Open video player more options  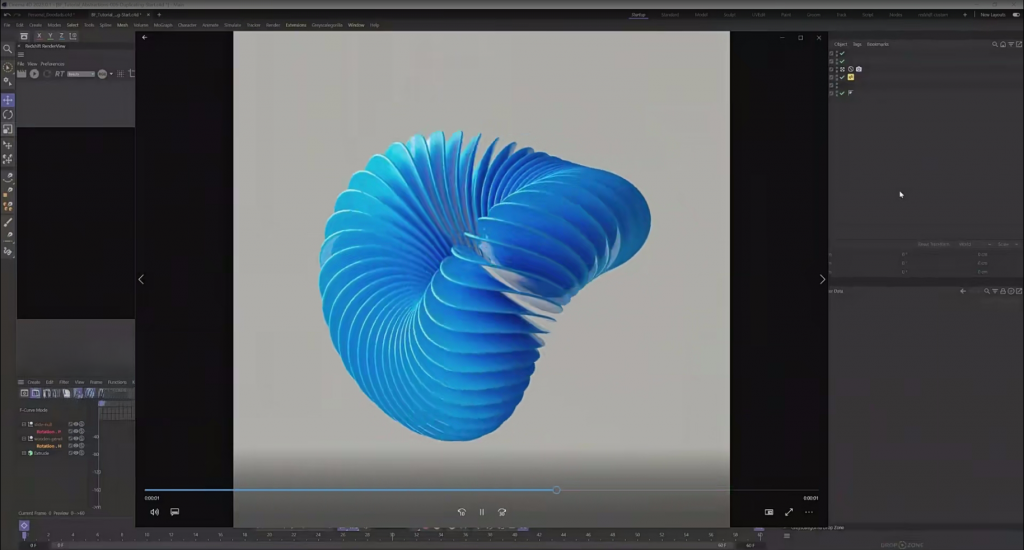click(809, 512)
